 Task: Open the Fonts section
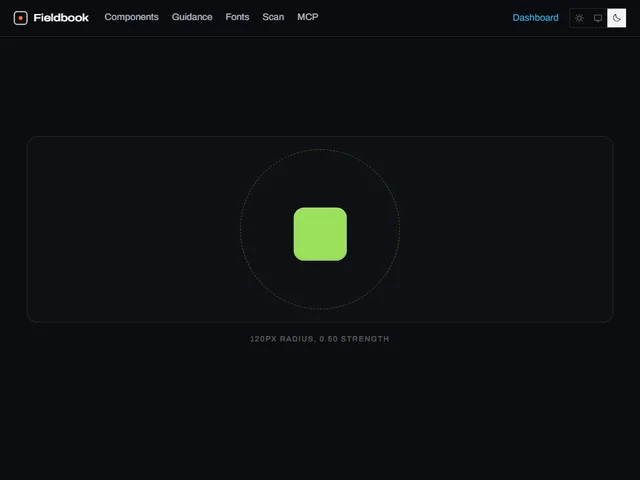click(237, 17)
